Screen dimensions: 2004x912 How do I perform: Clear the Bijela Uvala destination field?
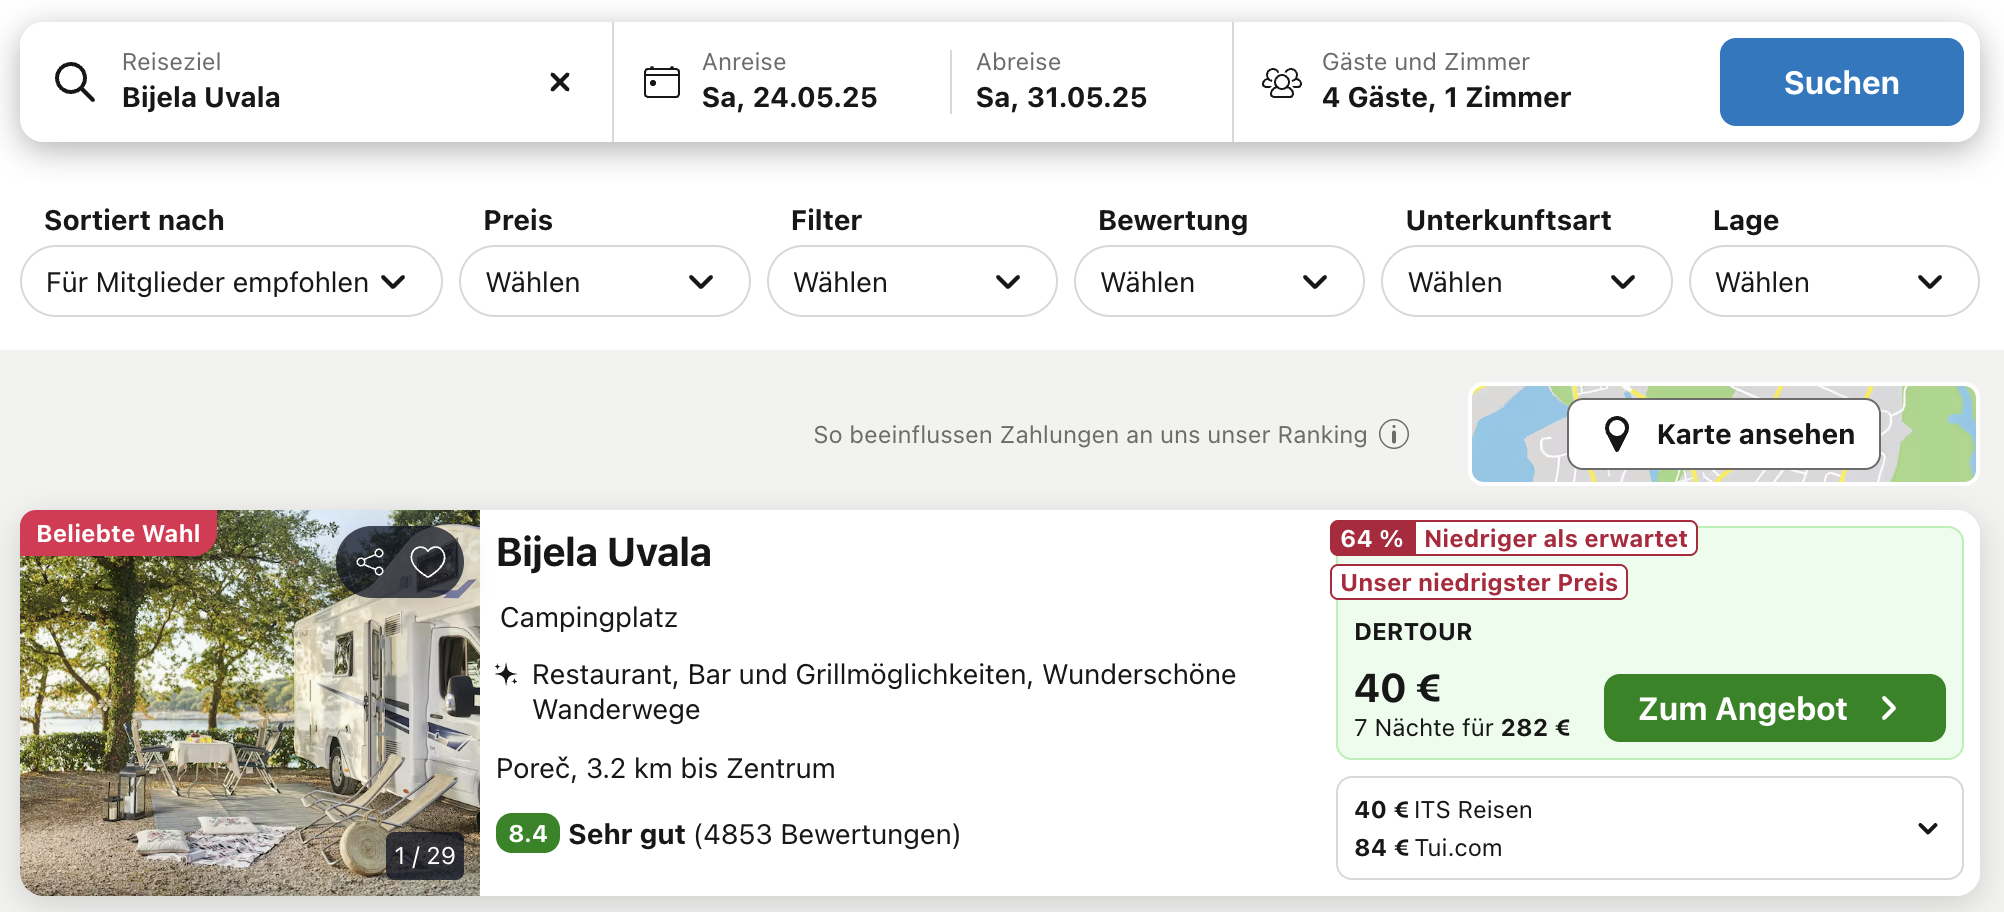click(560, 82)
